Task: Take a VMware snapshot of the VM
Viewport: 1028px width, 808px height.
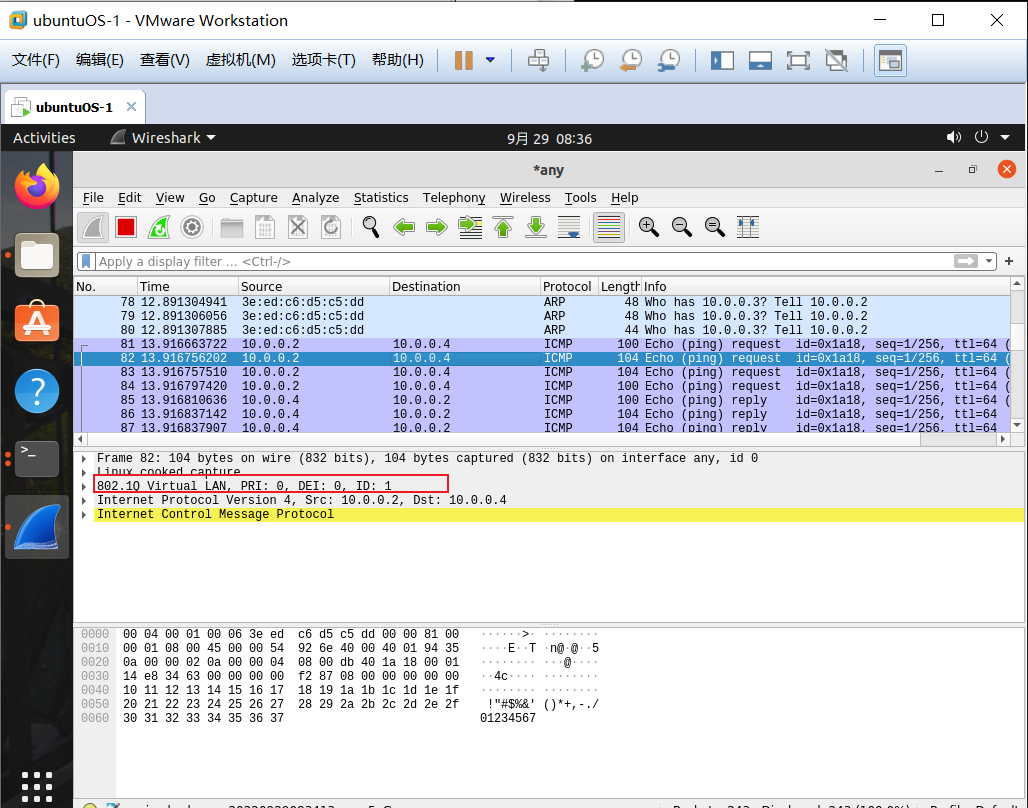Action: 593,61
